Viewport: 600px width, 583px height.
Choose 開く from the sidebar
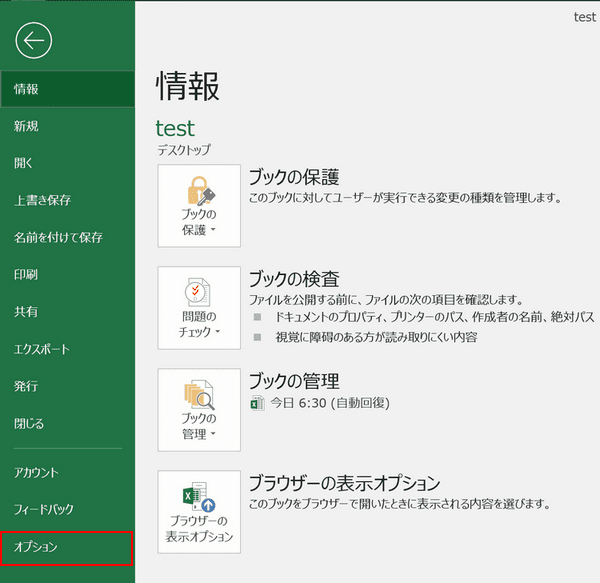point(67,163)
